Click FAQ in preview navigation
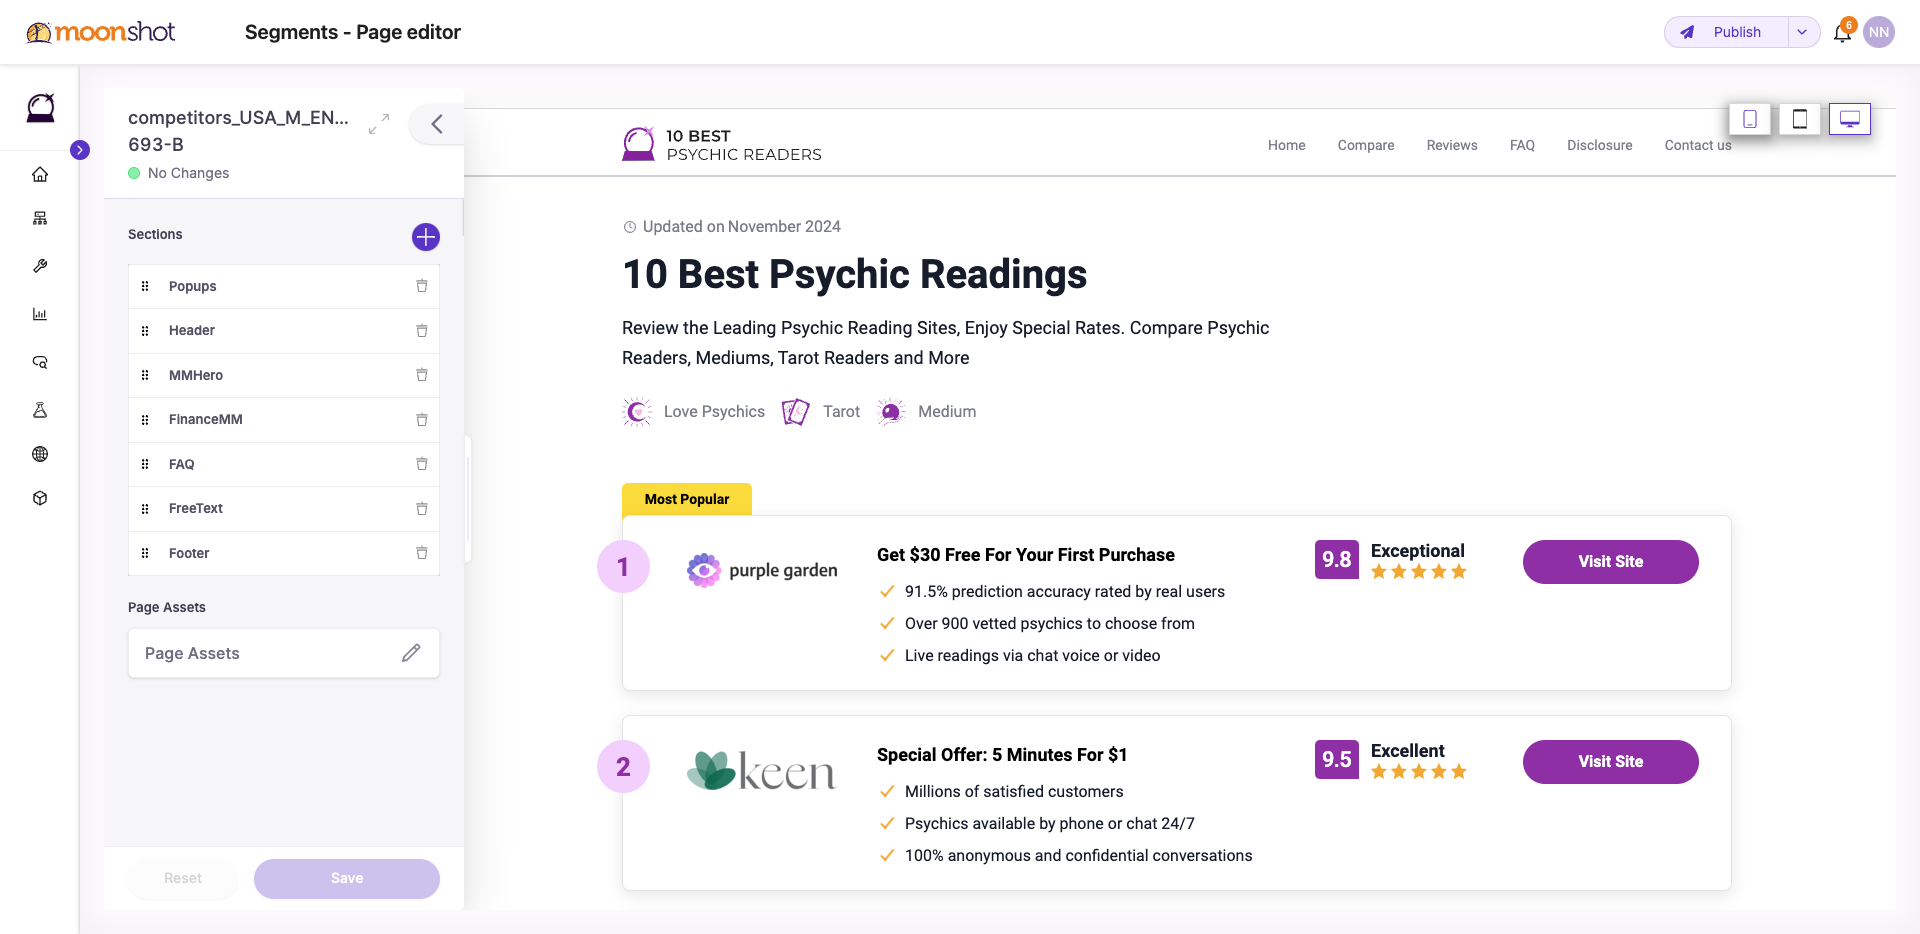This screenshot has height=934, width=1920. point(1522,145)
